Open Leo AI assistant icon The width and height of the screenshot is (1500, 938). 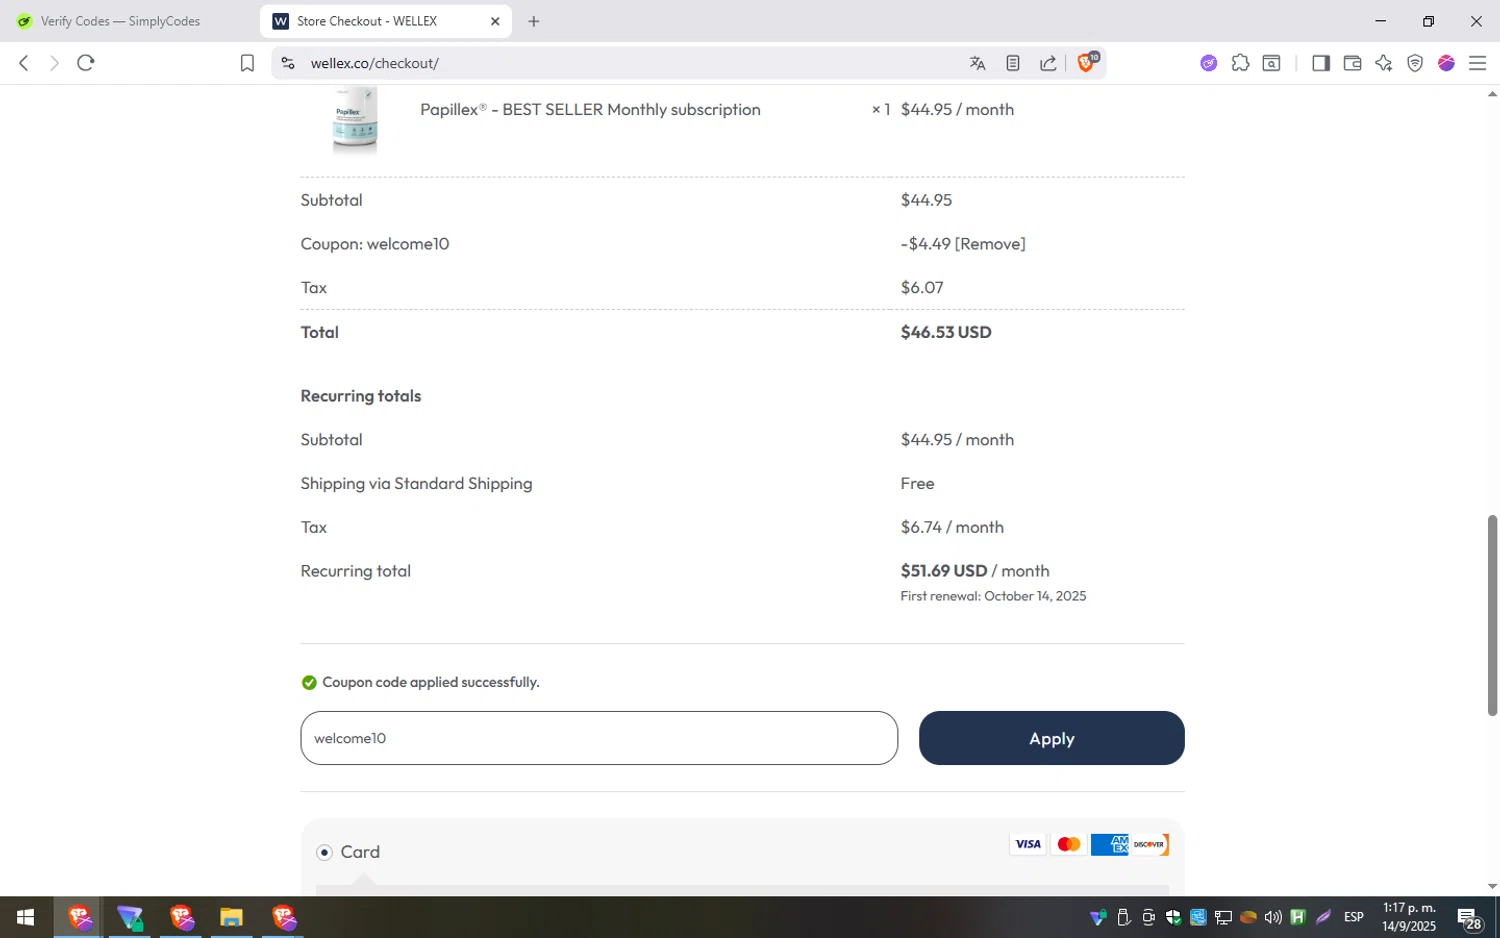click(1384, 63)
